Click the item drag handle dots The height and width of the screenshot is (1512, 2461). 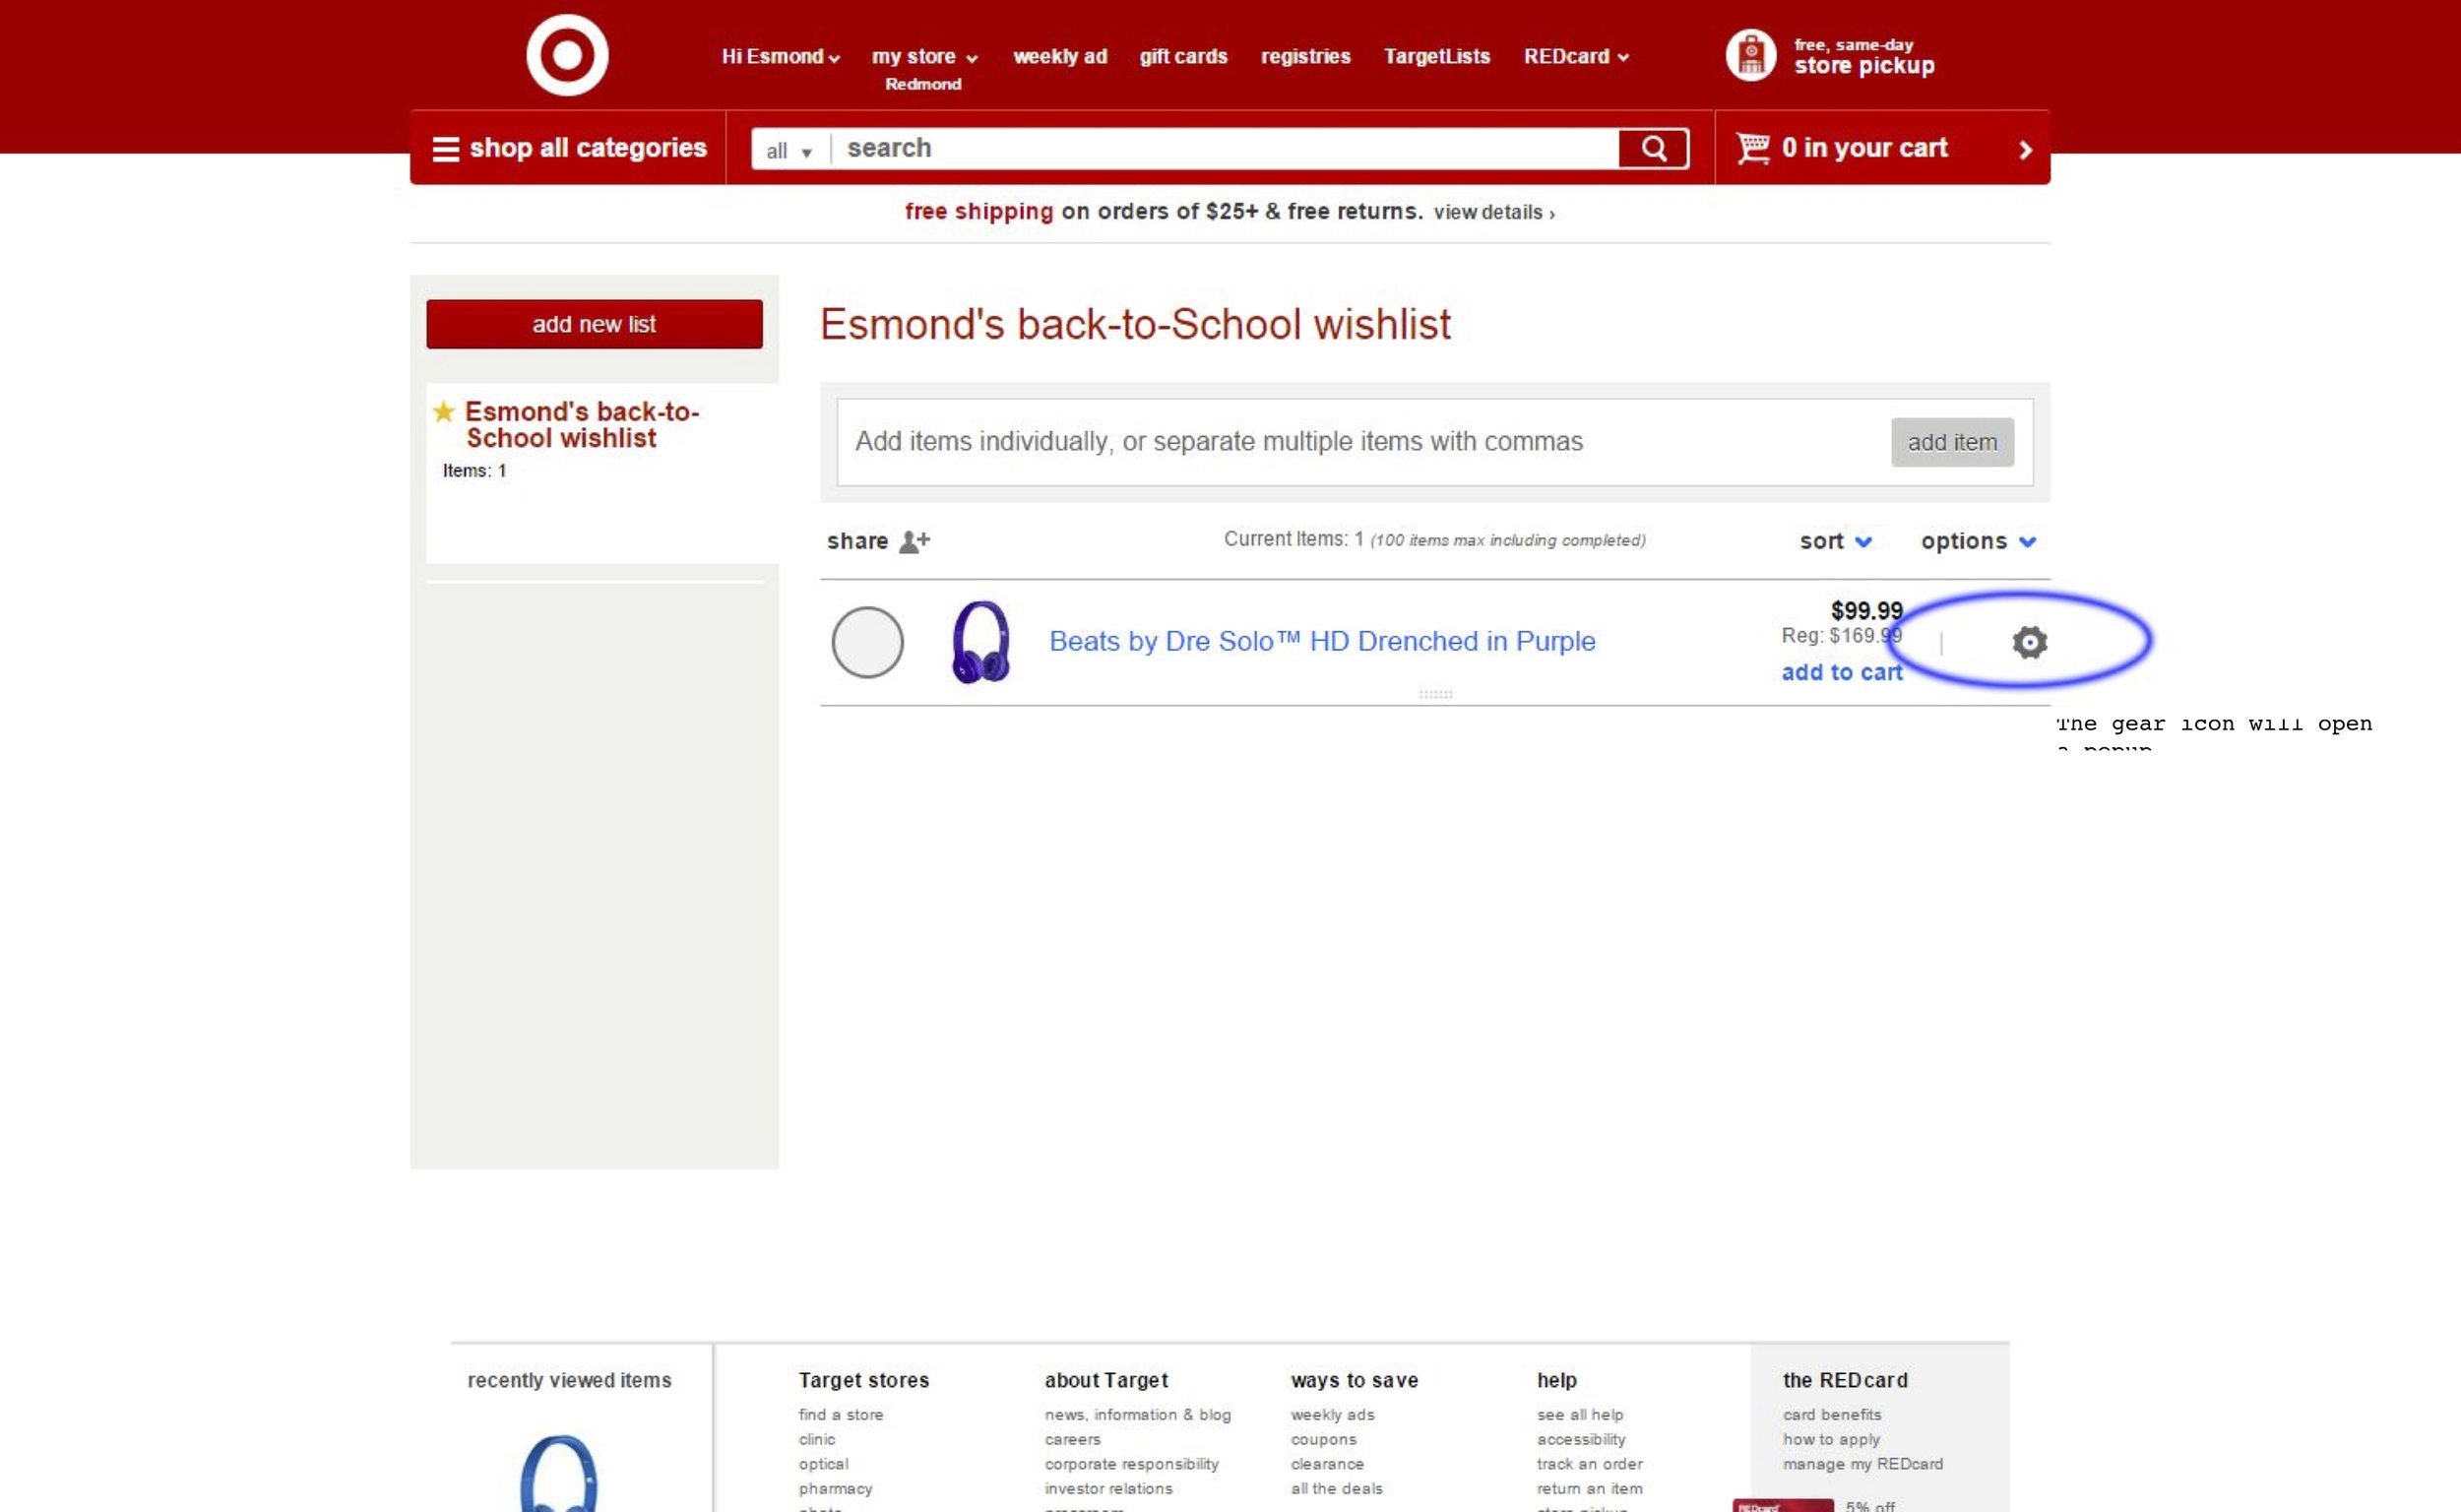[x=1435, y=694]
